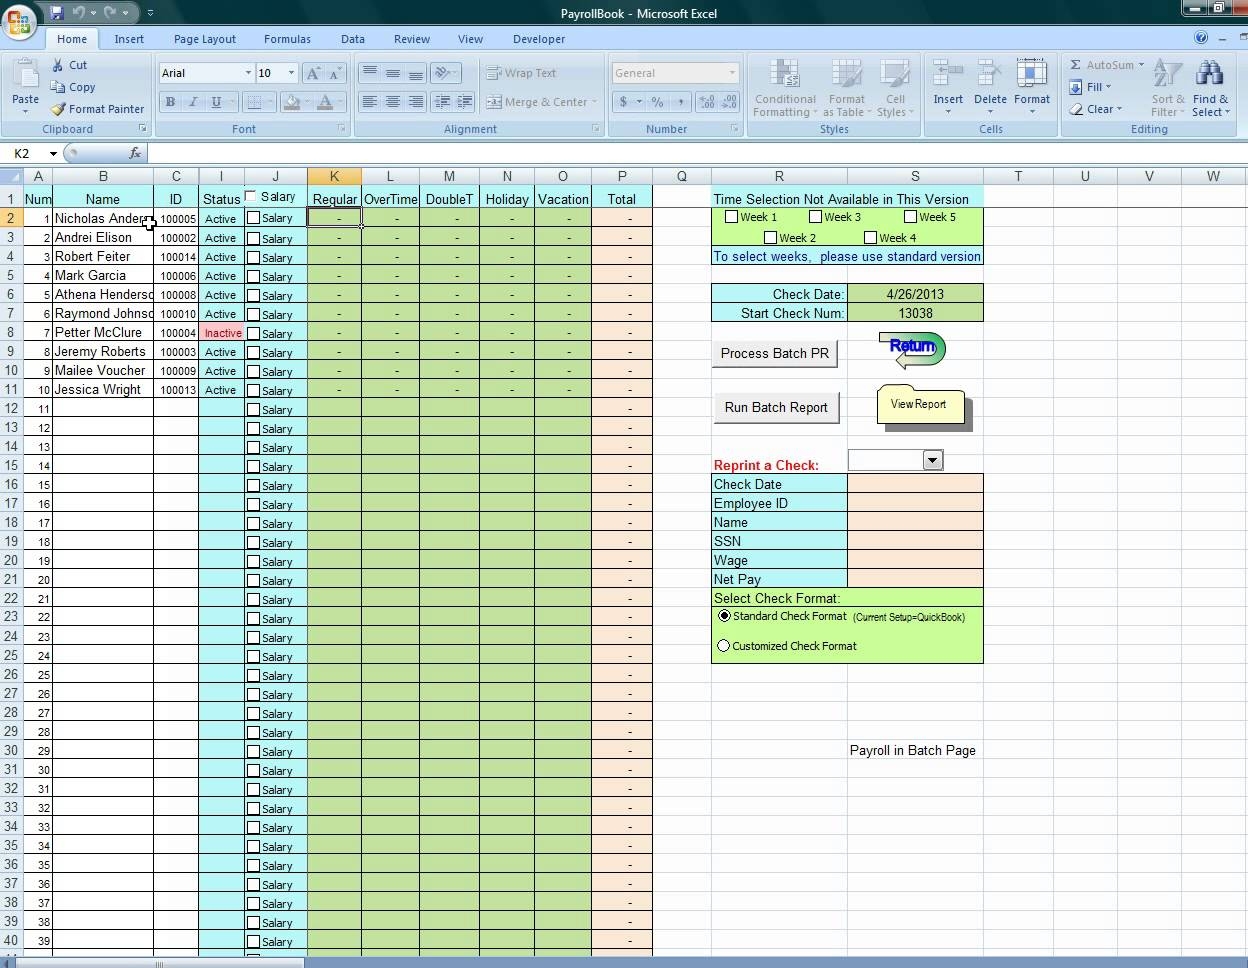Select the Customized Check Format radio button
The width and height of the screenshot is (1248, 968).
(724, 645)
